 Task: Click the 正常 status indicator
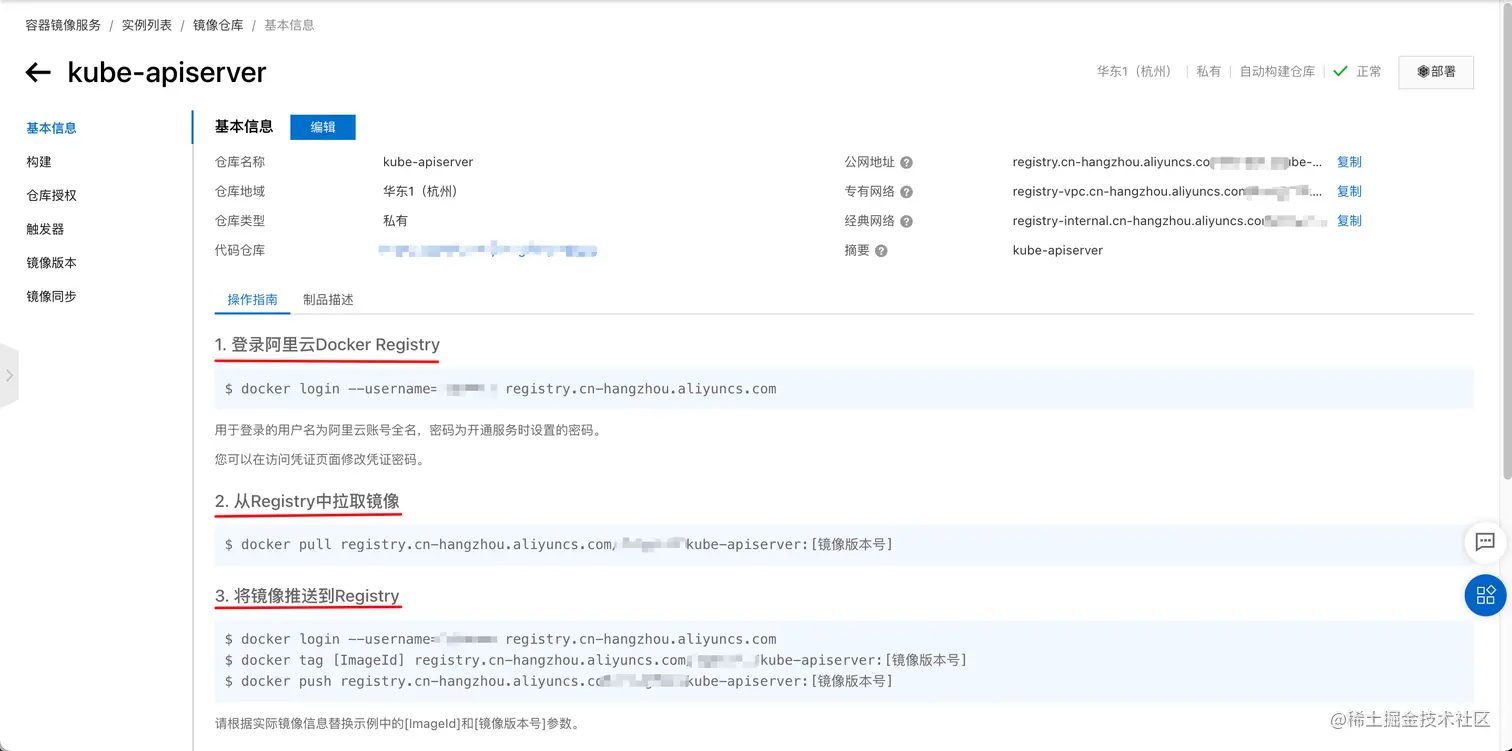pos(1358,72)
